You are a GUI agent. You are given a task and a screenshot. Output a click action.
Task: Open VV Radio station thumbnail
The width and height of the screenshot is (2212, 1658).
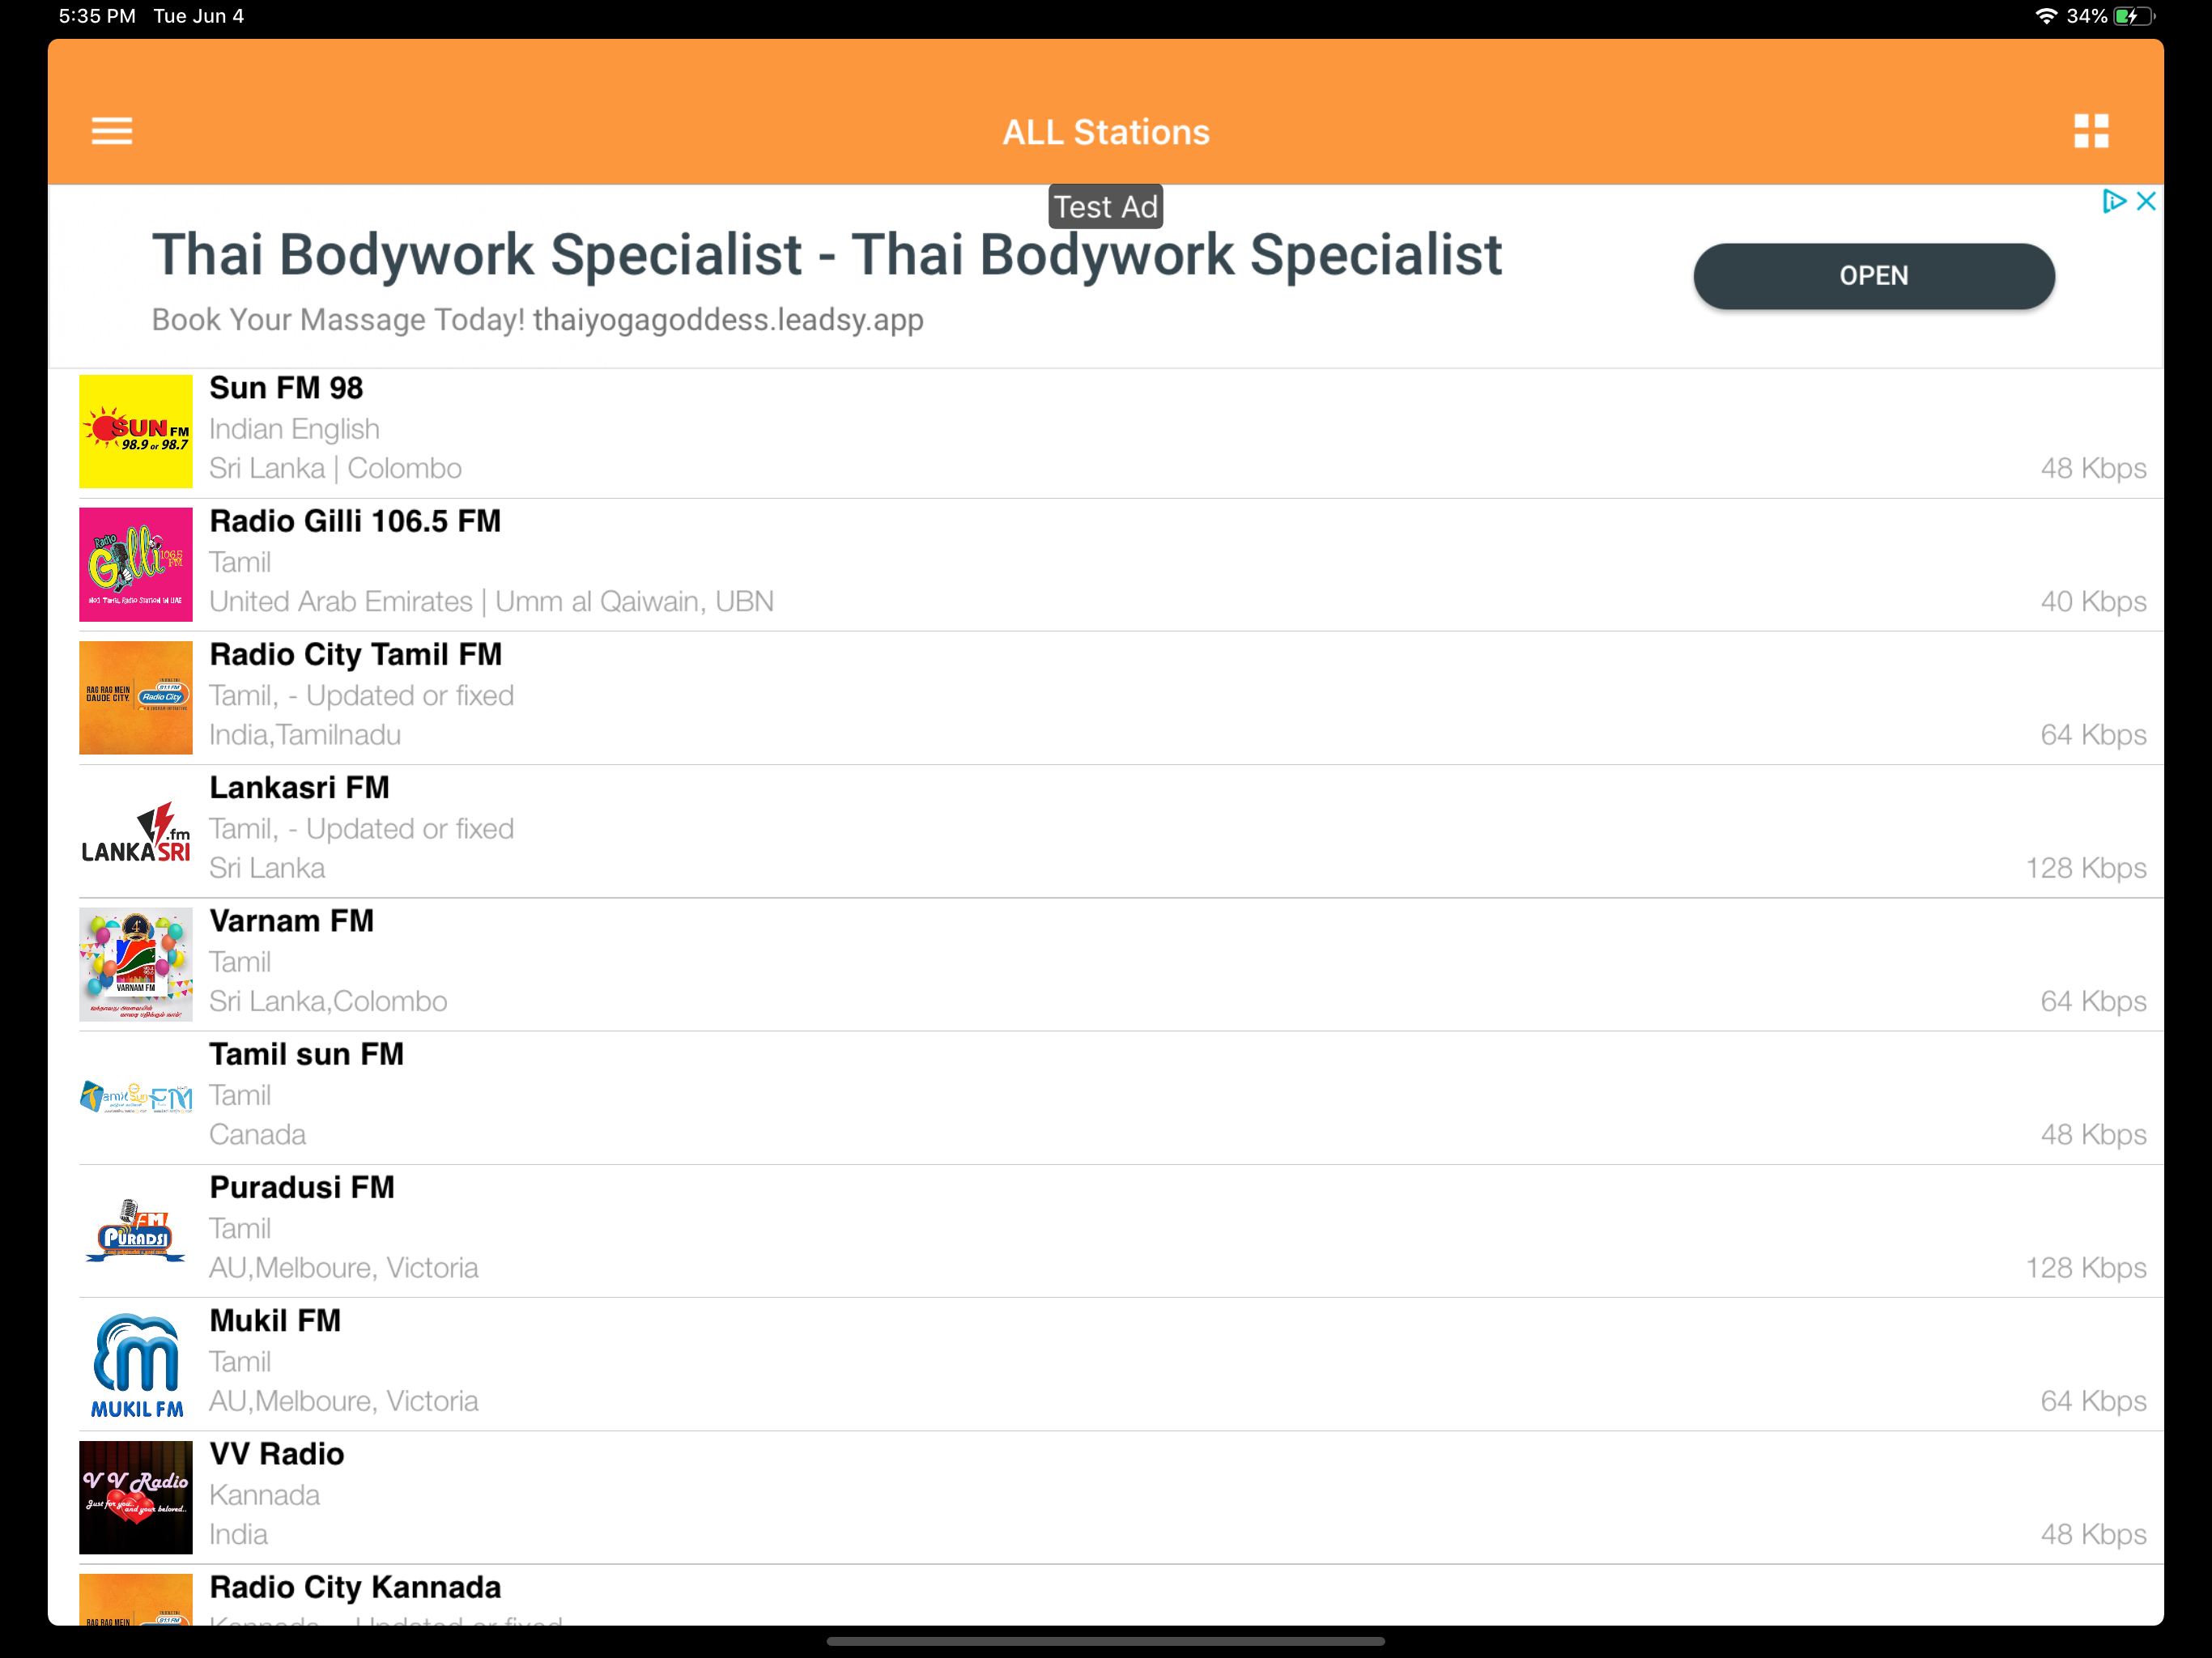click(136, 1497)
